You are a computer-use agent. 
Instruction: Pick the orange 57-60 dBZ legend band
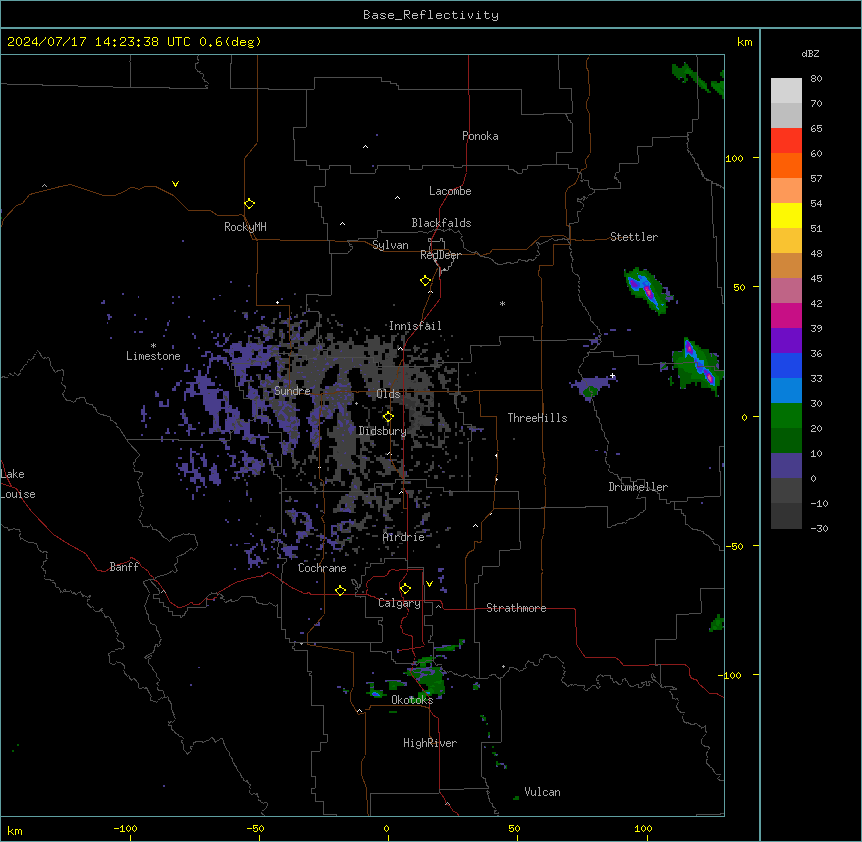click(786, 165)
